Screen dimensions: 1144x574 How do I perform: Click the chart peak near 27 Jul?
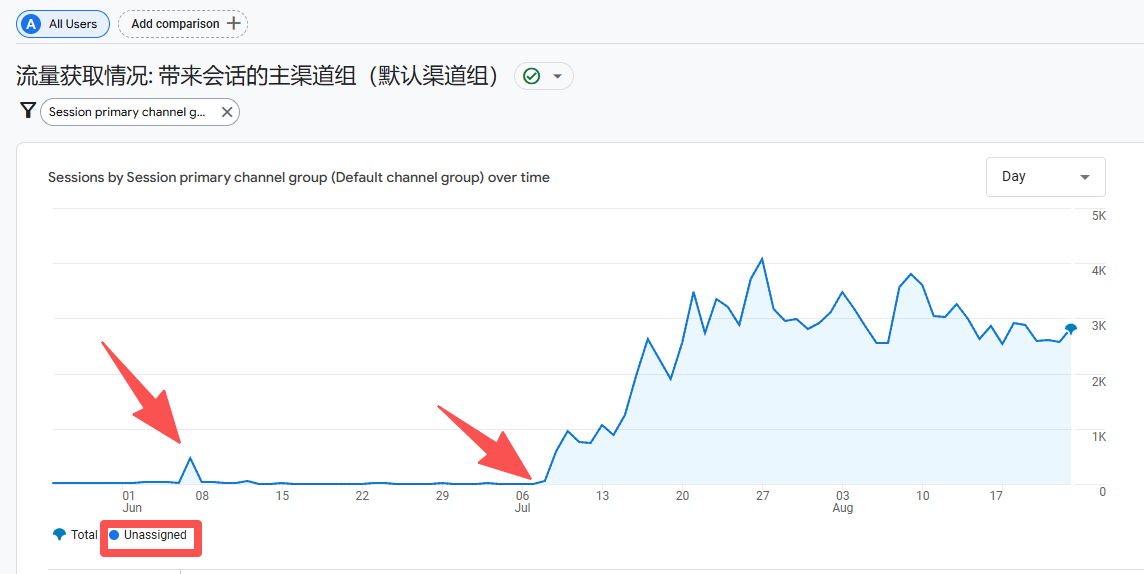[762, 259]
